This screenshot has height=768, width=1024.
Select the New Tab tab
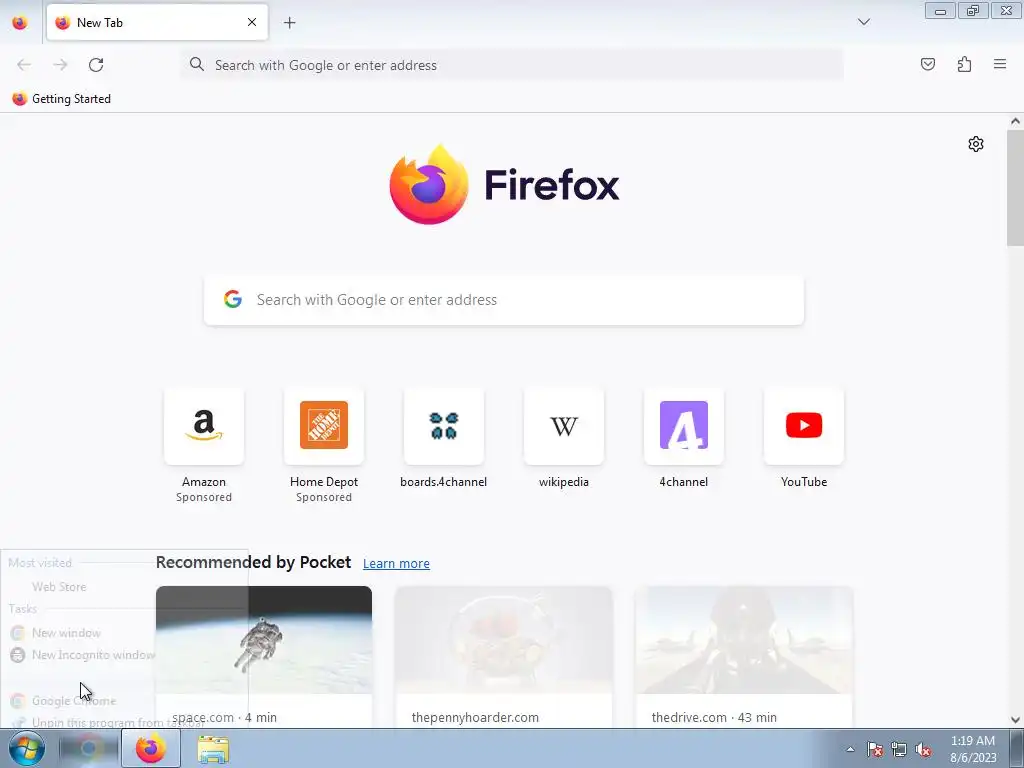click(157, 22)
